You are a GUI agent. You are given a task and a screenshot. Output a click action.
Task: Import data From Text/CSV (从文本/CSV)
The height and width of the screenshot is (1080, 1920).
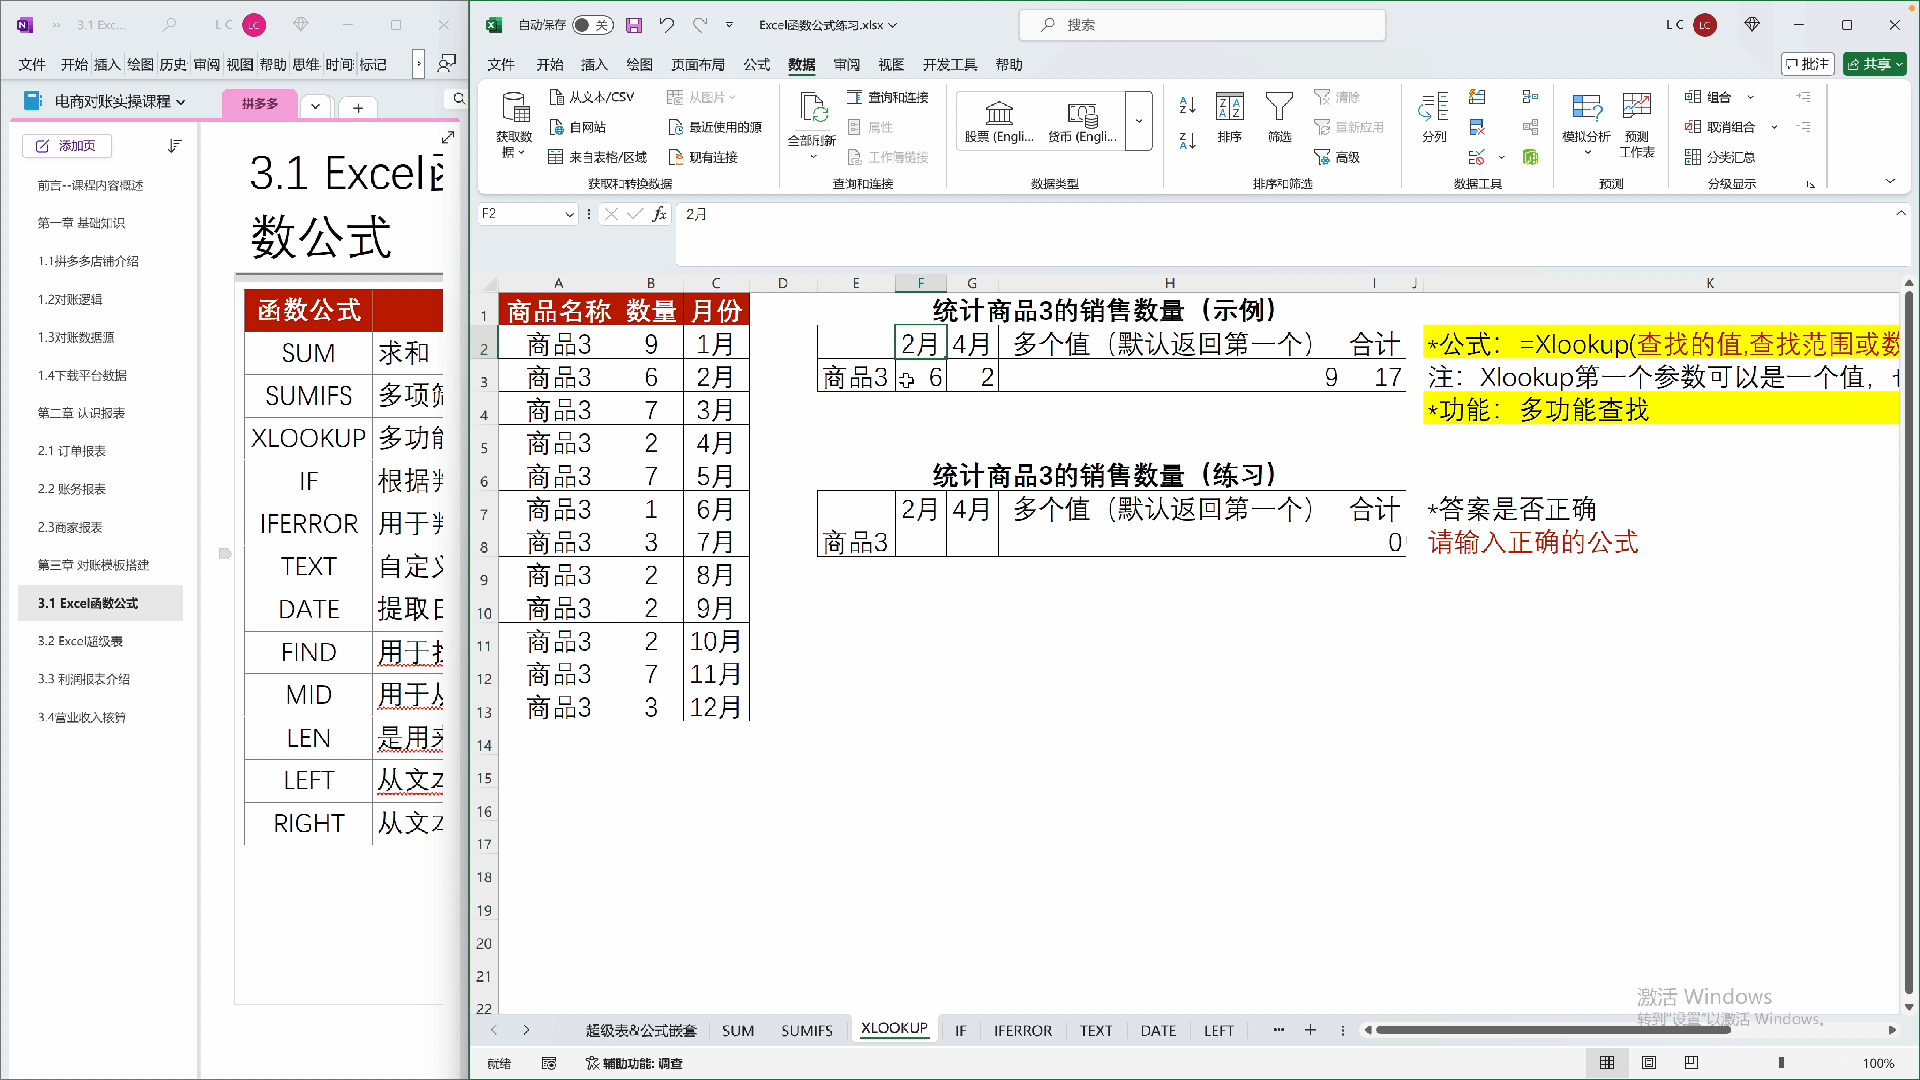click(x=591, y=97)
